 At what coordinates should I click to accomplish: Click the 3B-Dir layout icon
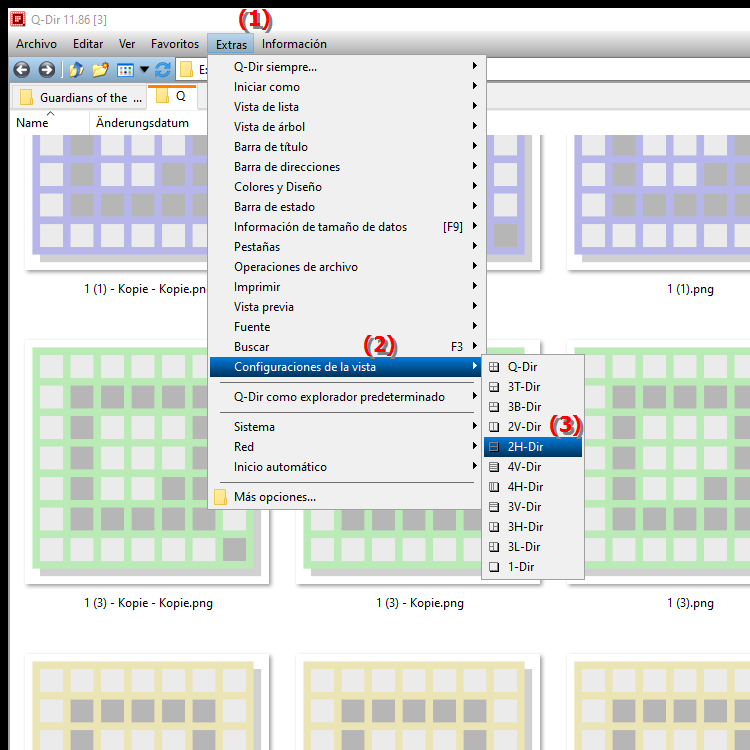pos(494,407)
